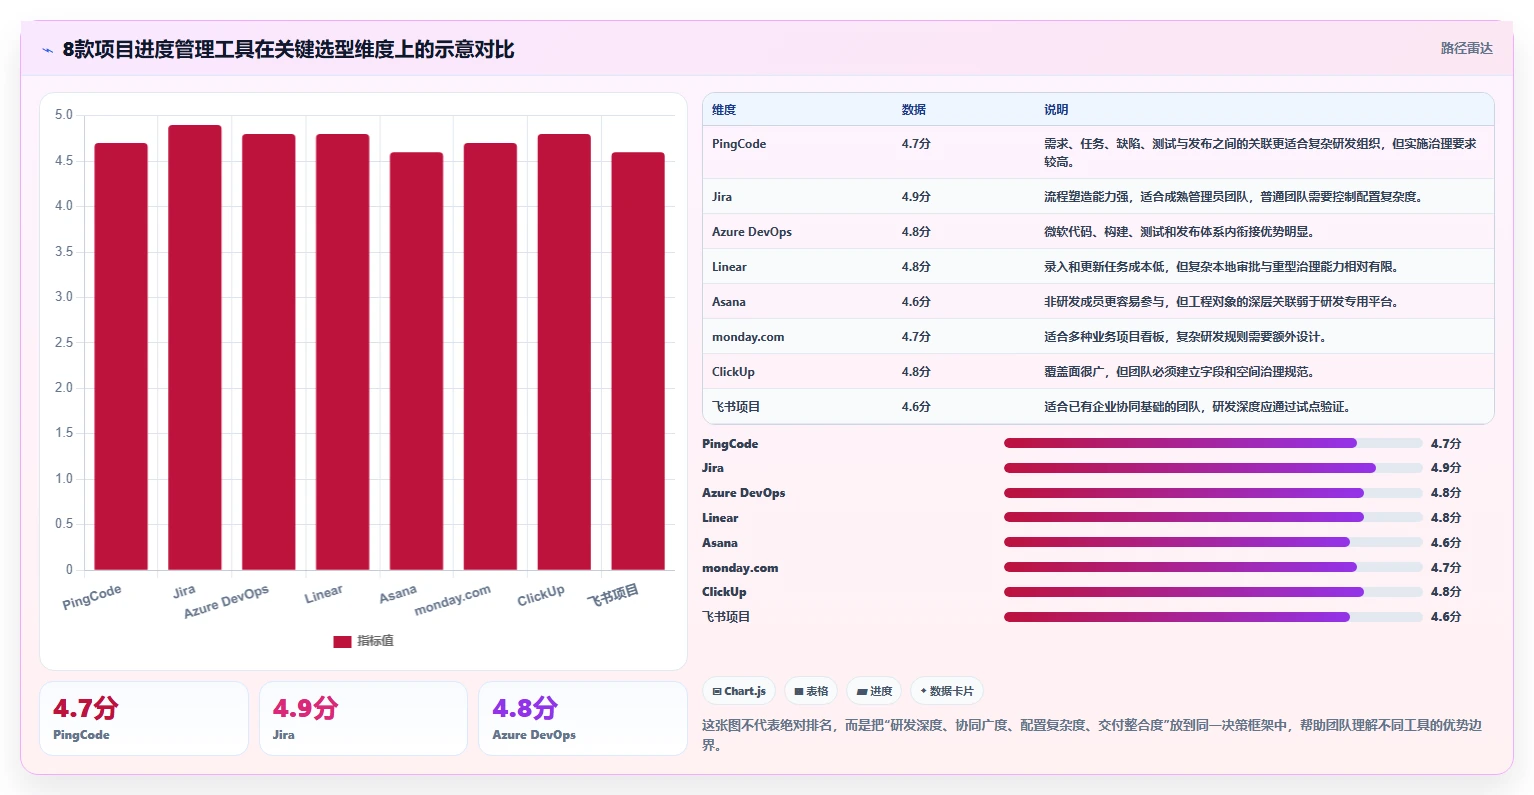This screenshot has width=1534, height=795.
Task: Click the Asana chart bar
Action: click(x=416, y=361)
